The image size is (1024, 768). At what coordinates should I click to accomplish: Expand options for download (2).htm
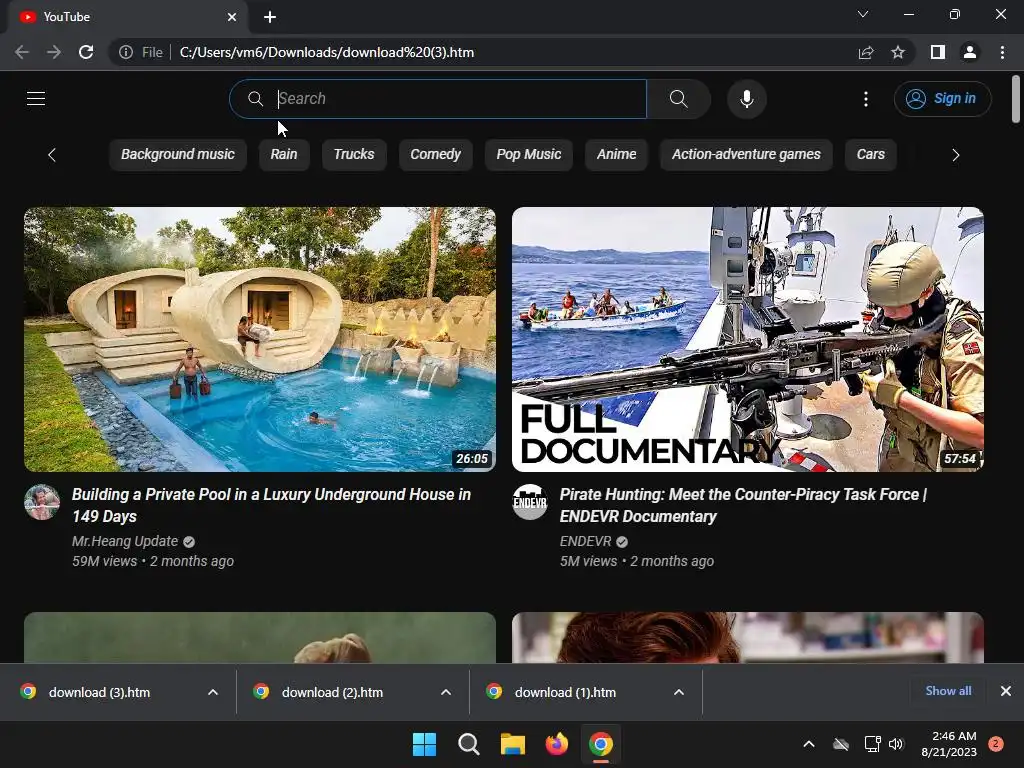(x=446, y=692)
